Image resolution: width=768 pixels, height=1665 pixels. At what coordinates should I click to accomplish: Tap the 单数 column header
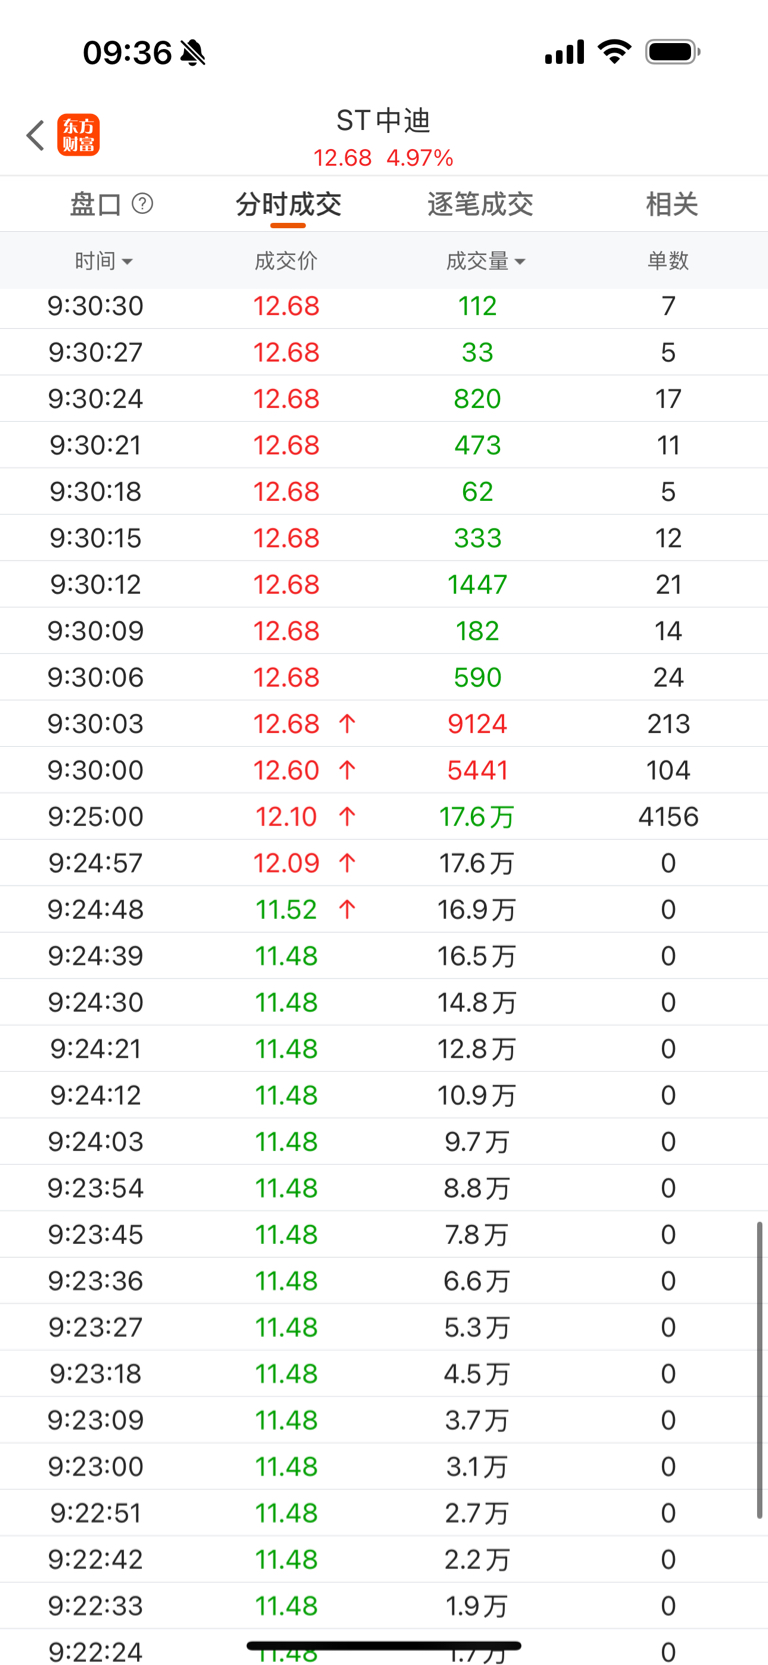click(x=668, y=261)
